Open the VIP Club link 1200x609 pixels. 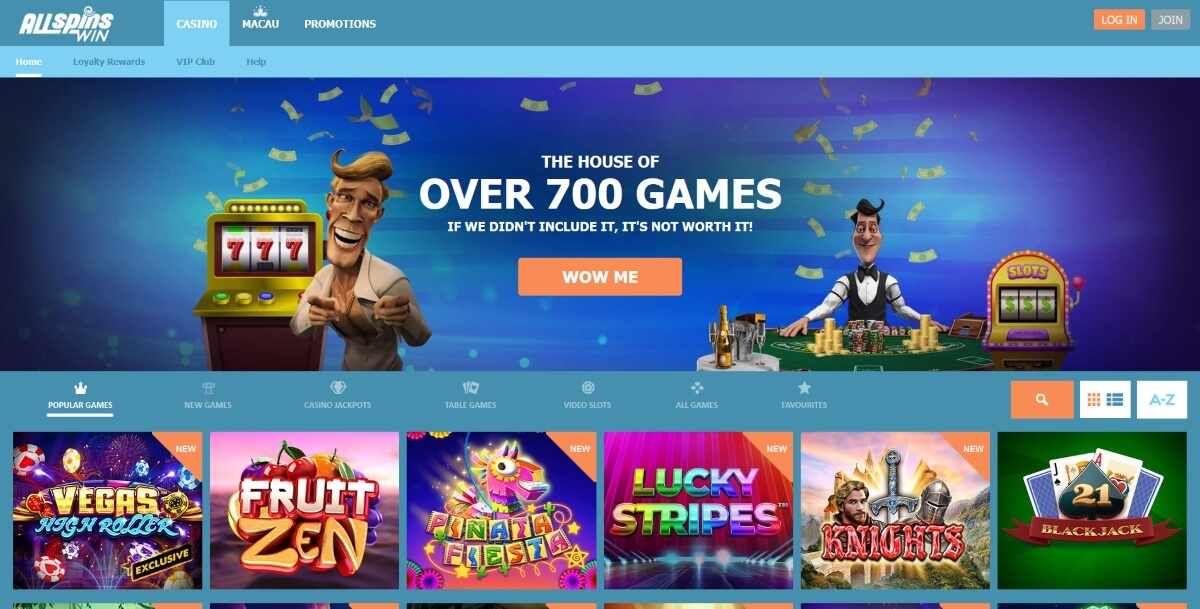pyautogui.click(x=196, y=62)
